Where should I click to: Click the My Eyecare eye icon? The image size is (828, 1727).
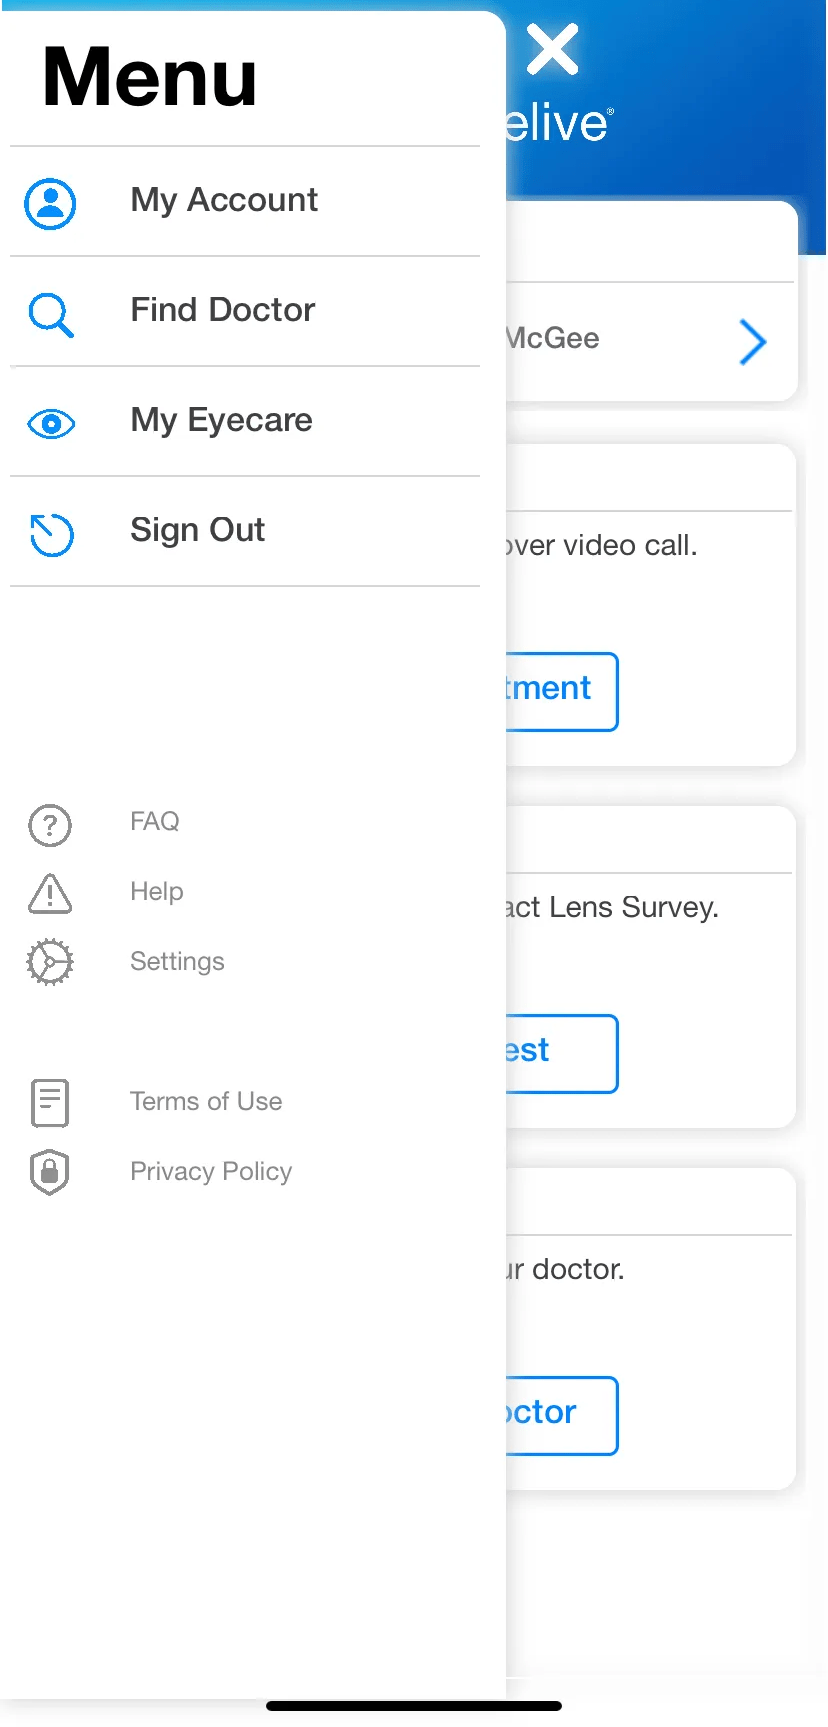pyautogui.click(x=50, y=423)
